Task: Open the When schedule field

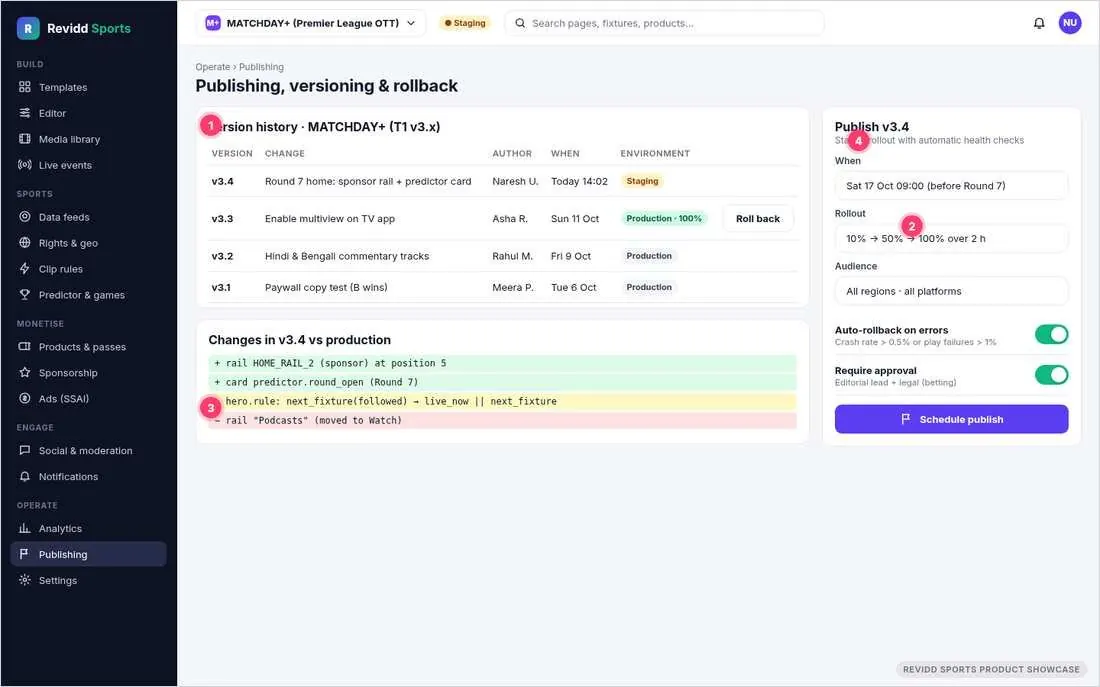Action: (951, 186)
